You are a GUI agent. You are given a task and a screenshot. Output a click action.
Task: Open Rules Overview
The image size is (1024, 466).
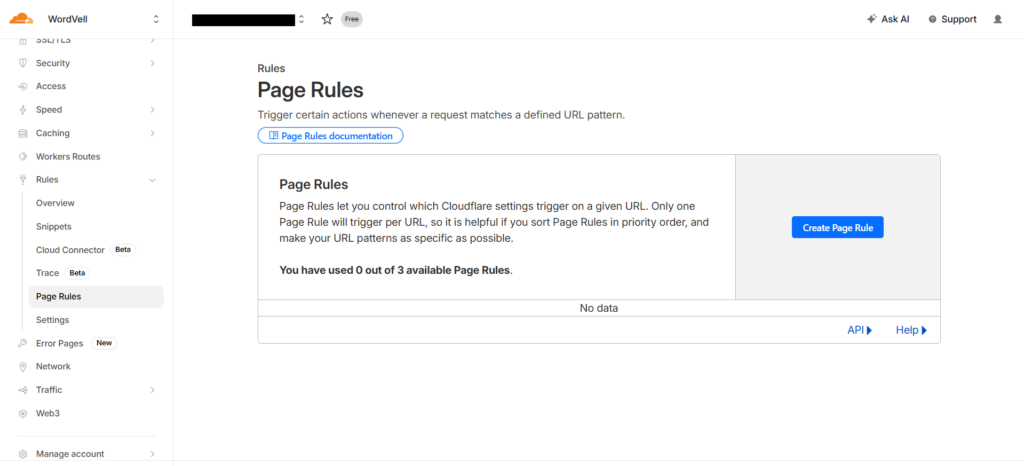click(x=56, y=203)
